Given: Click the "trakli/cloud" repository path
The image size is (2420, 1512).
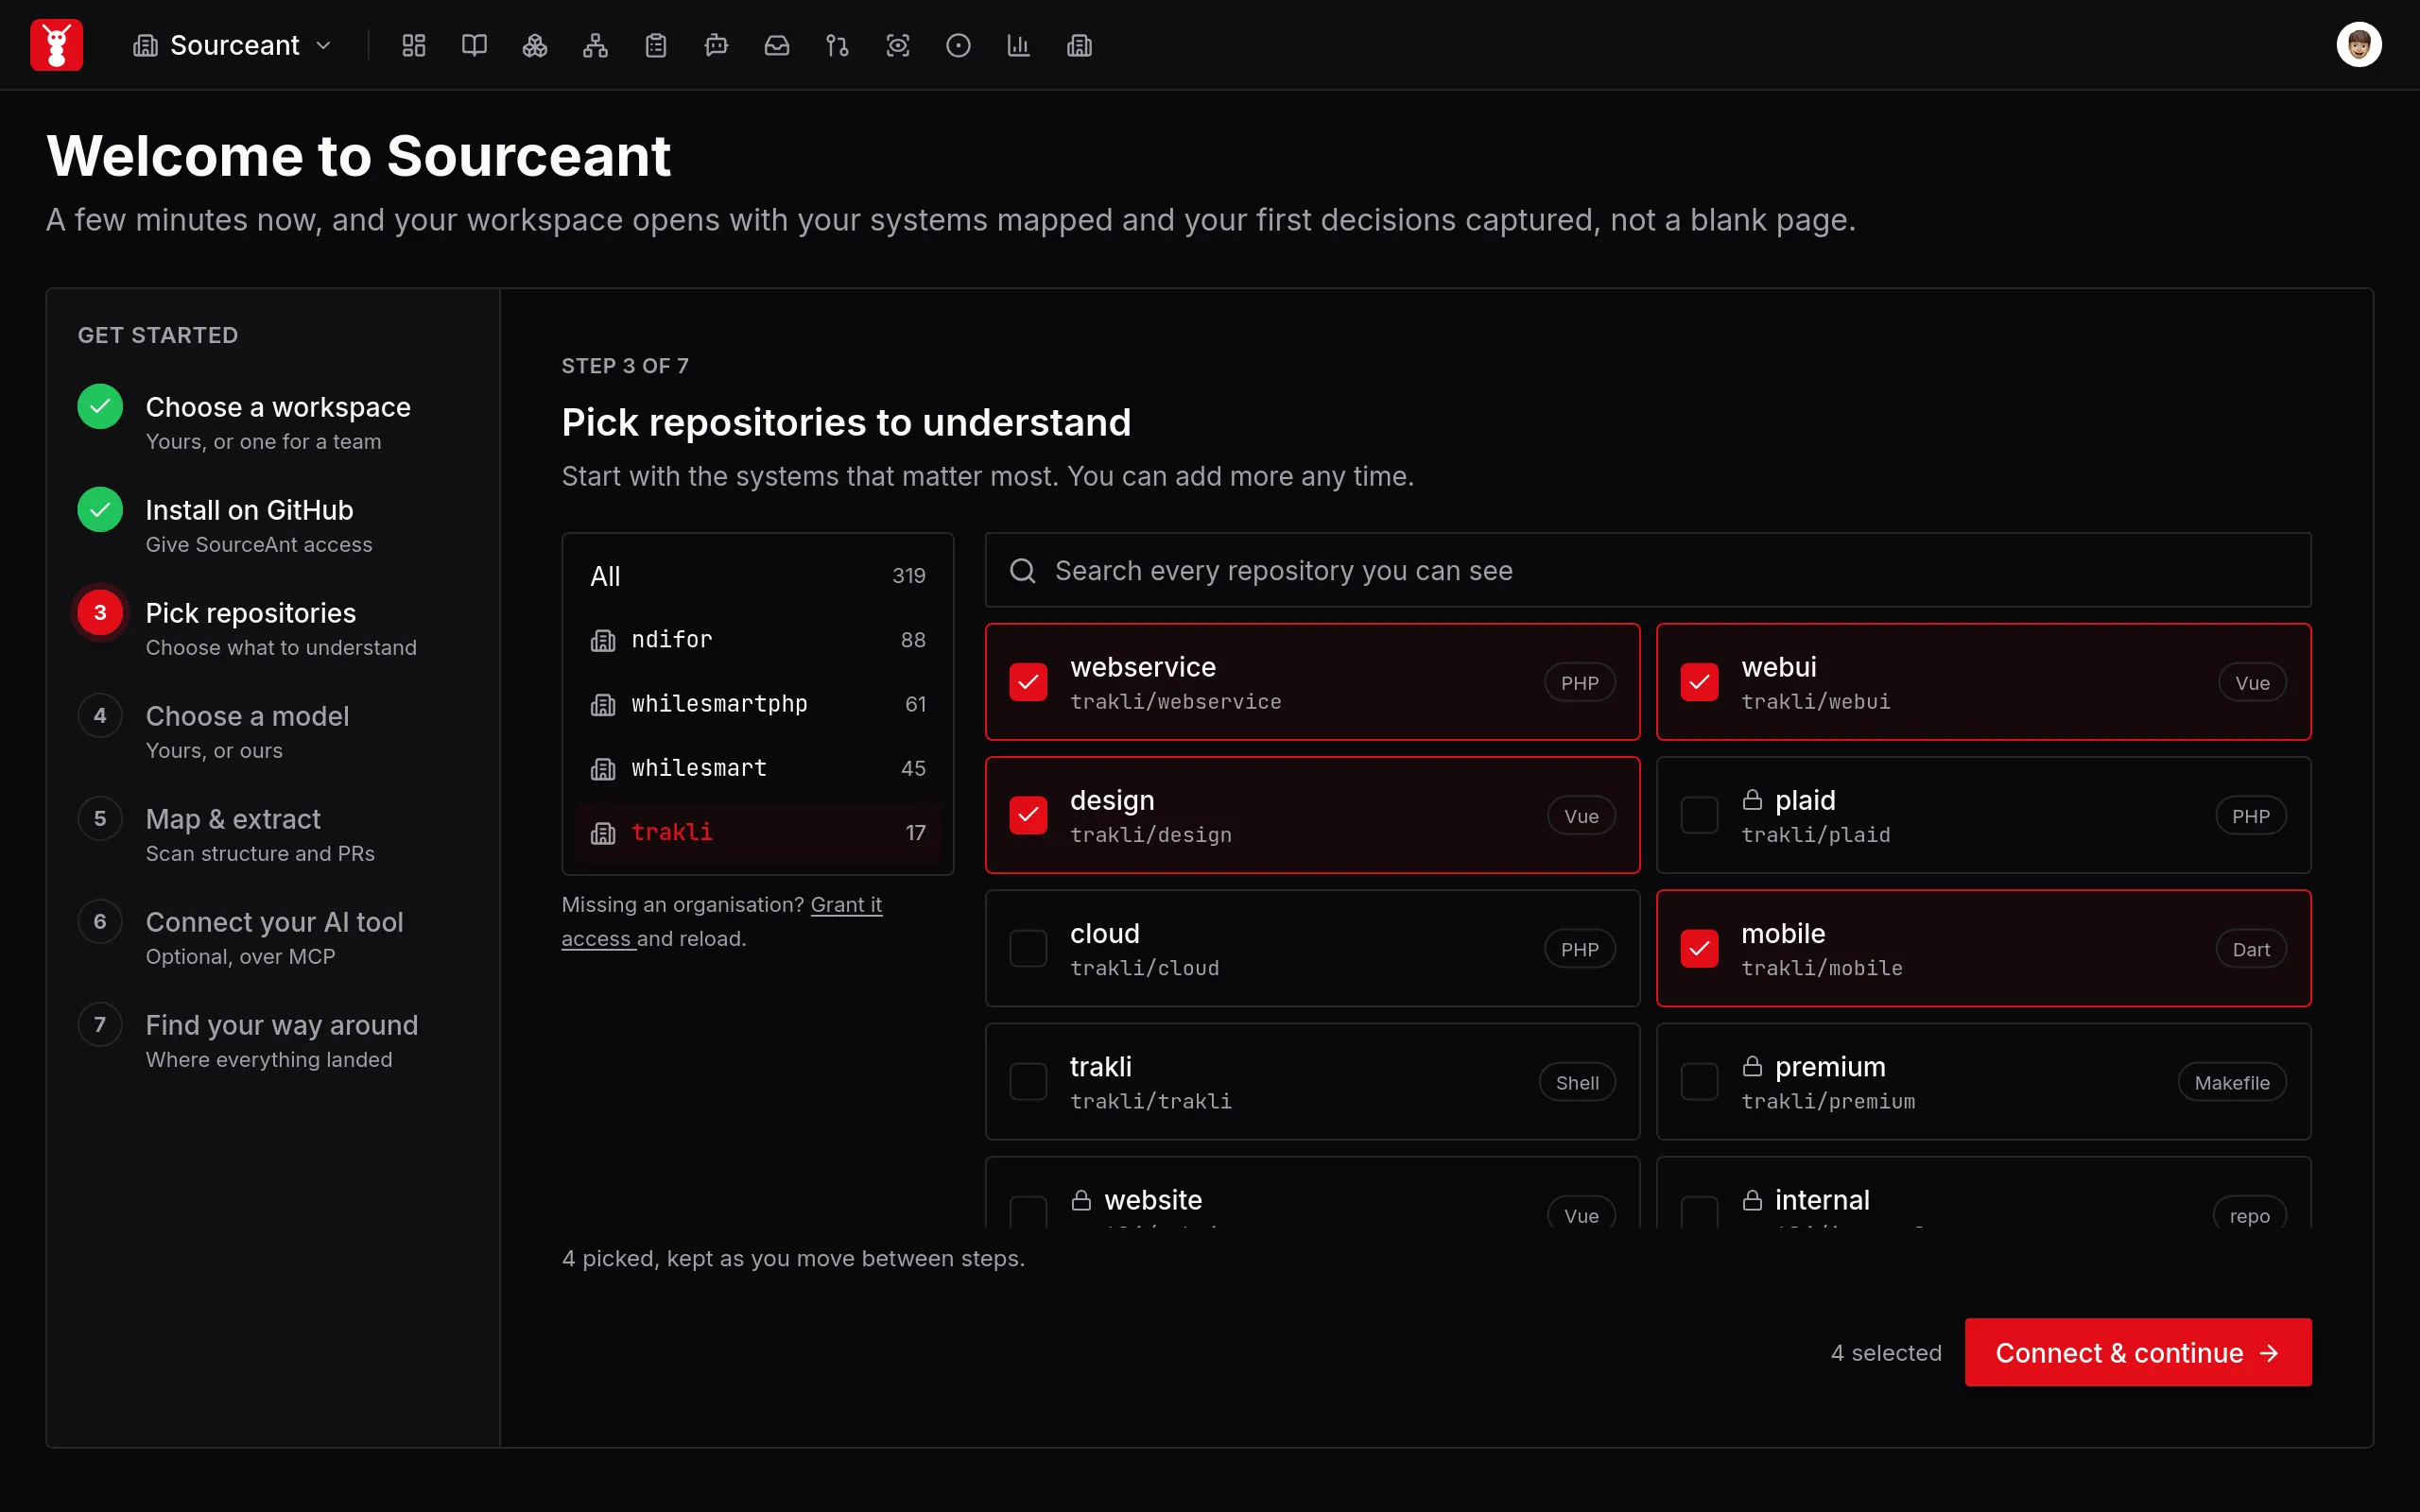Looking at the screenshot, I should coord(1144,968).
